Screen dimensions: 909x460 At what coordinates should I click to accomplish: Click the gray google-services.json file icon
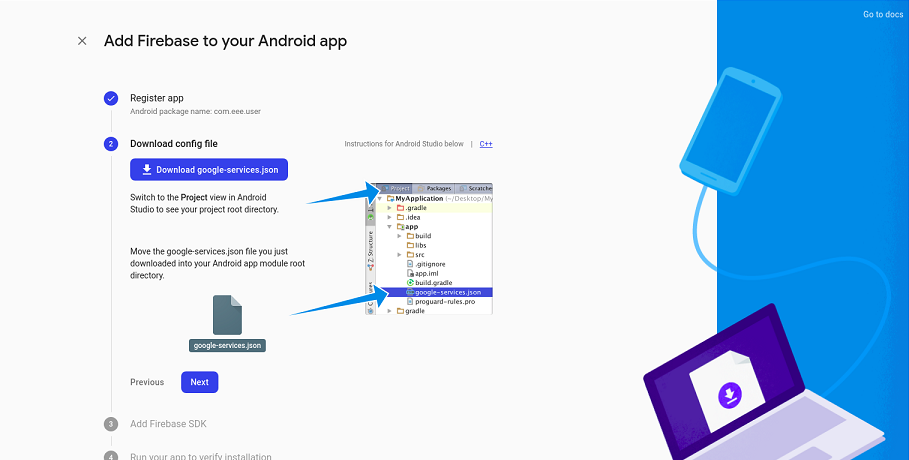point(227,315)
